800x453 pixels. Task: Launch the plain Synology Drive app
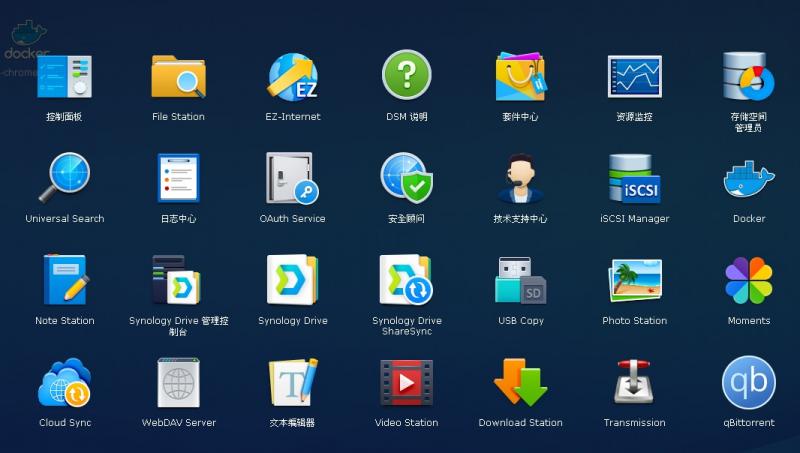tap(292, 280)
